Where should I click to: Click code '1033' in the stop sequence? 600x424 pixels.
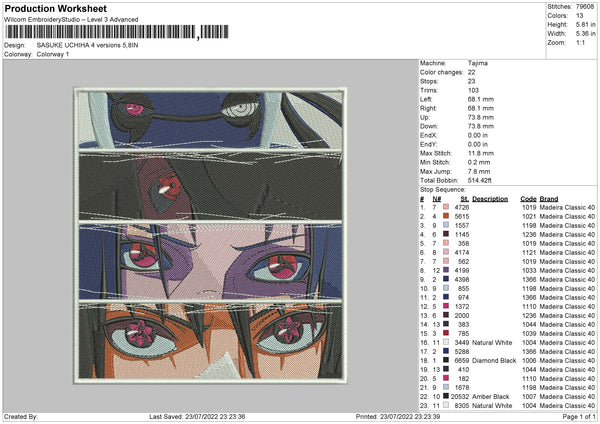[x=530, y=271]
